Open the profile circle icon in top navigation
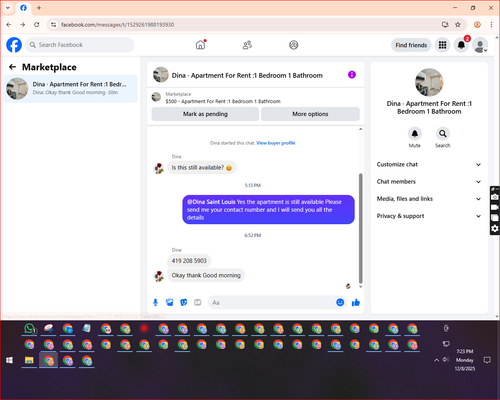The width and height of the screenshot is (500, 400). click(x=294, y=45)
